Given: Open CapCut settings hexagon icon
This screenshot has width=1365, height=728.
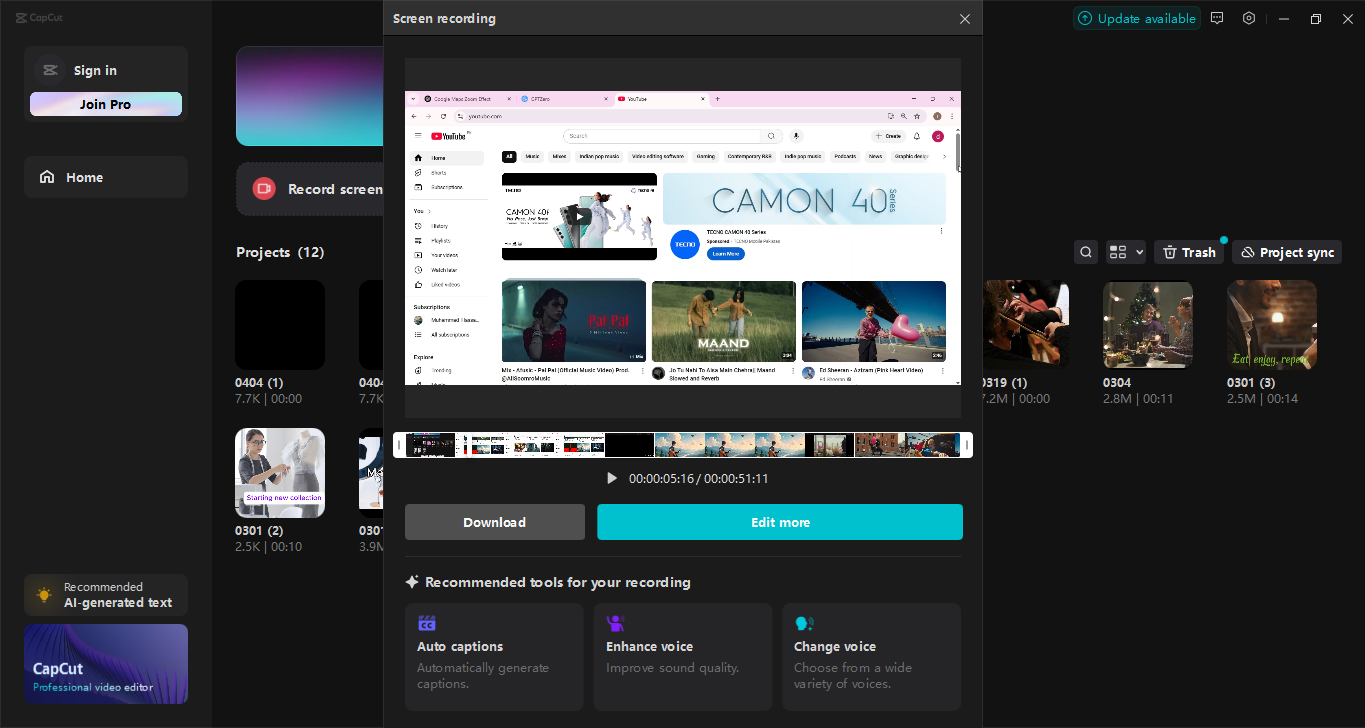Looking at the screenshot, I should [x=1249, y=18].
